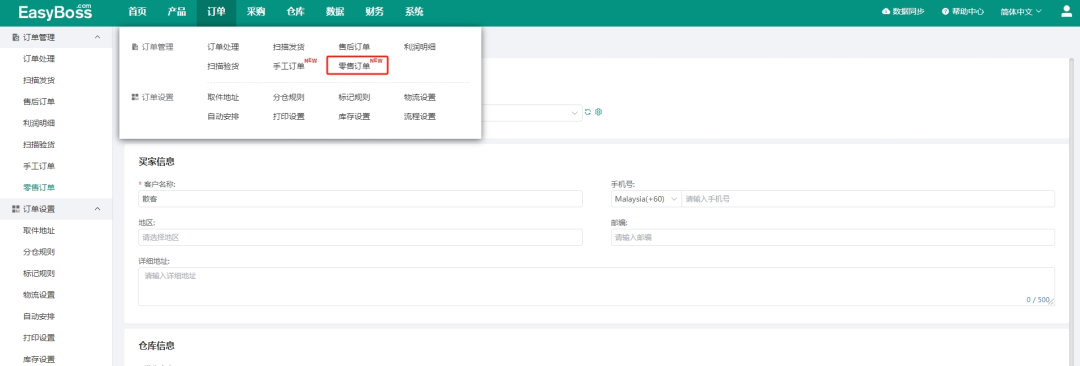1080x366 pixels.
Task: Open 扫描发货 in the left sidebar
Action: click(x=39, y=80)
